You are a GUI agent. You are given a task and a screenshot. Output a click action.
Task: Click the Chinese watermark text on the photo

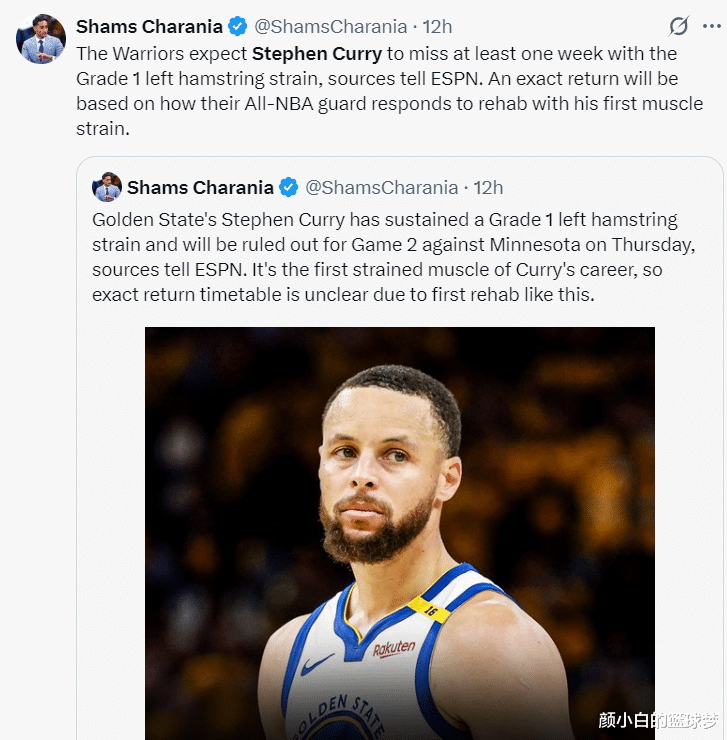click(x=658, y=720)
